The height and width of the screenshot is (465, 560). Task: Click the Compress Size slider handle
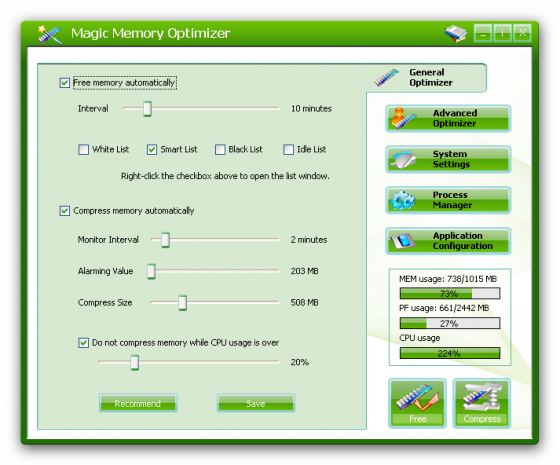point(182,302)
